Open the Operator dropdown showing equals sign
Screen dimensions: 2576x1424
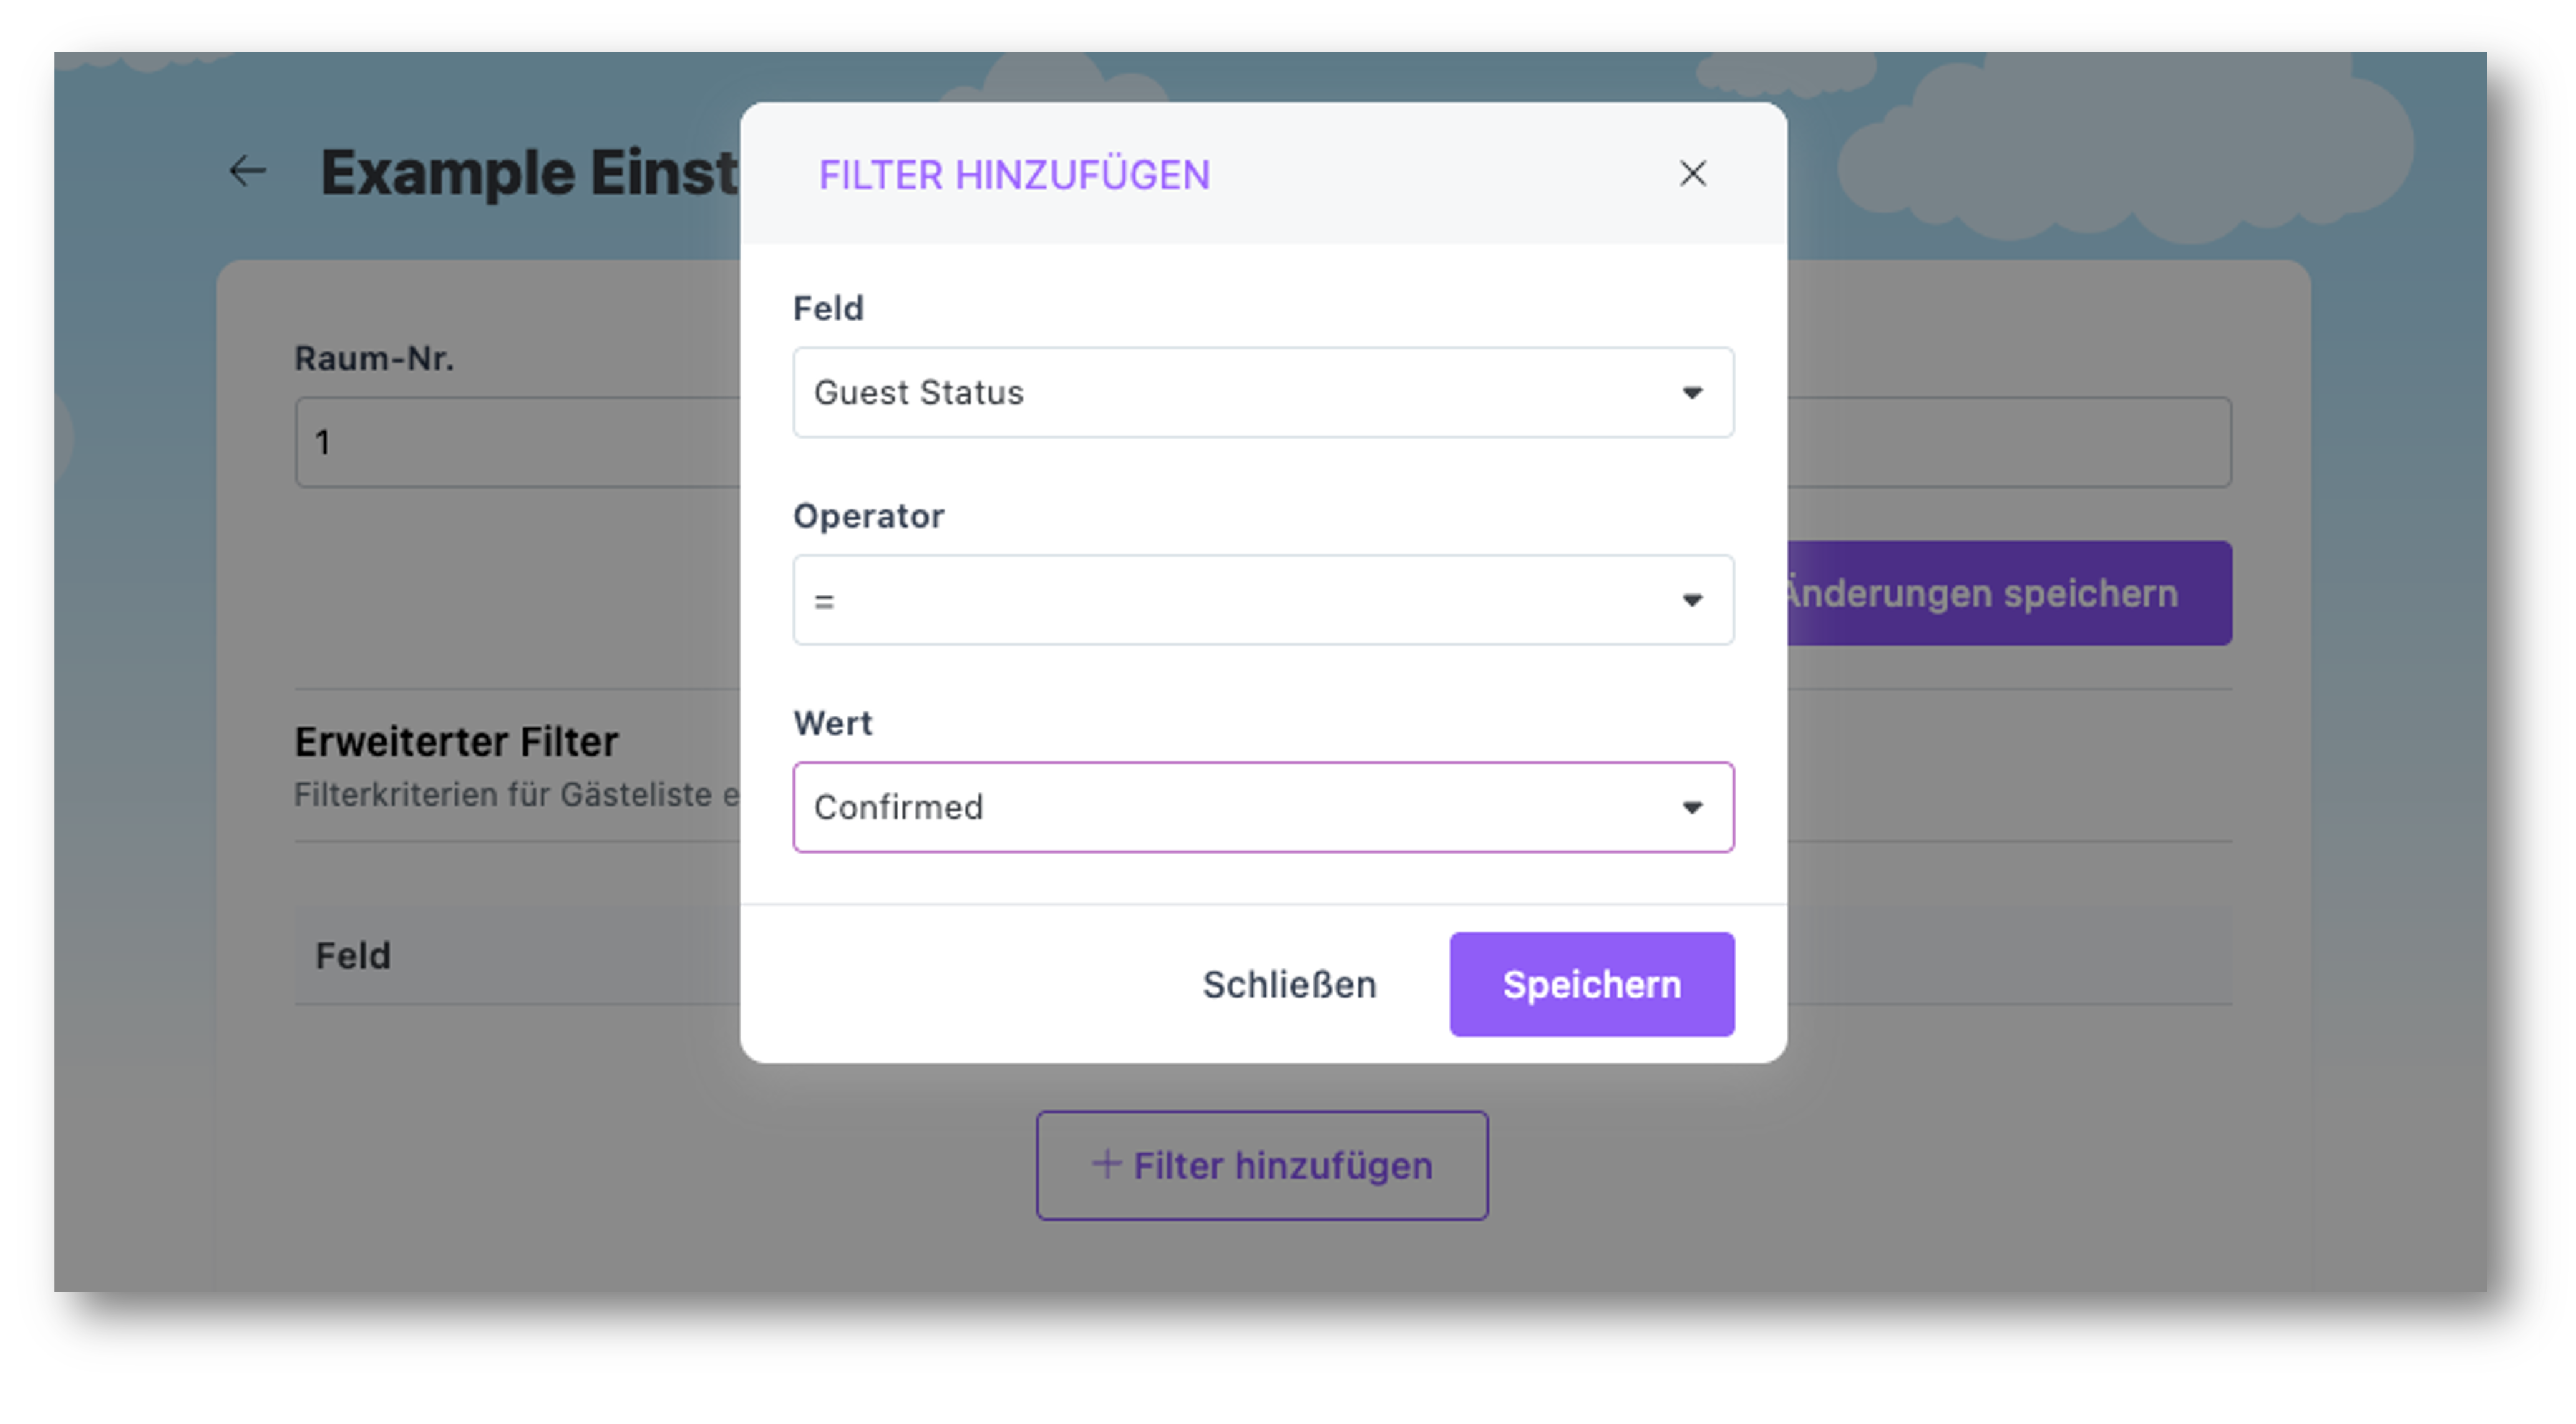pyautogui.click(x=1263, y=600)
